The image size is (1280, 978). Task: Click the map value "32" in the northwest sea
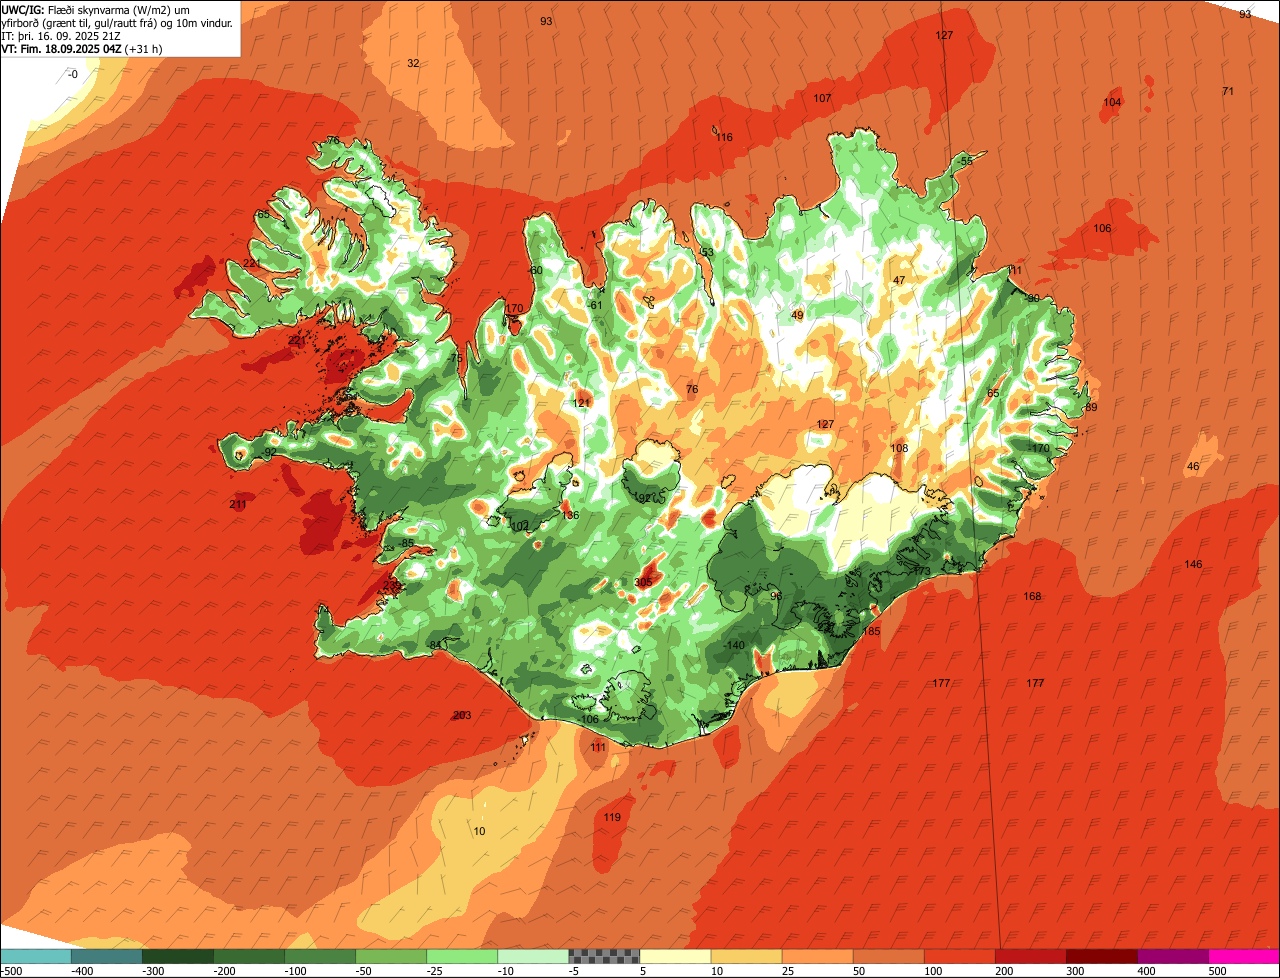[413, 63]
